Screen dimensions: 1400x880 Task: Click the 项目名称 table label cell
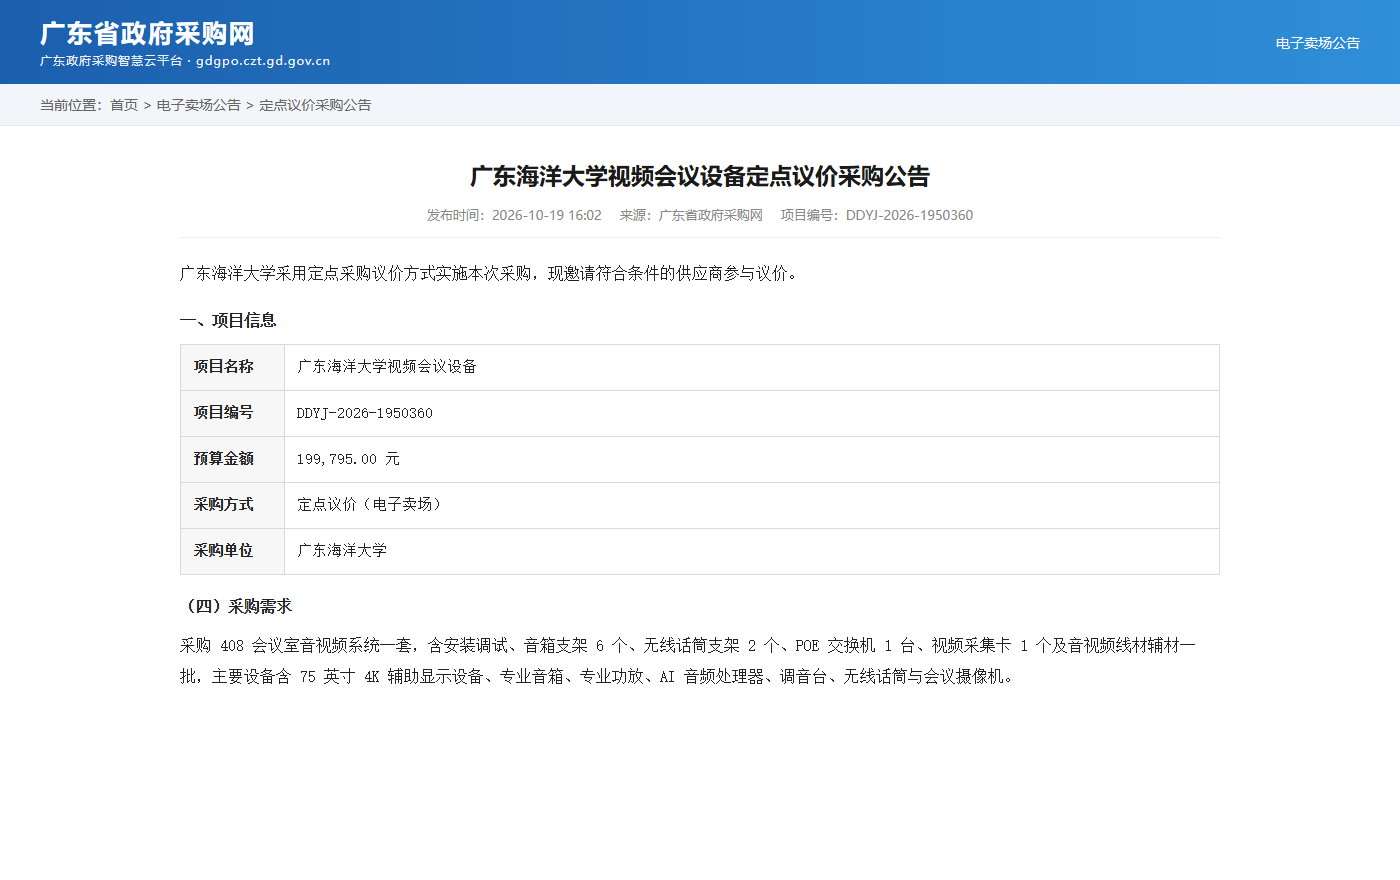click(x=233, y=367)
